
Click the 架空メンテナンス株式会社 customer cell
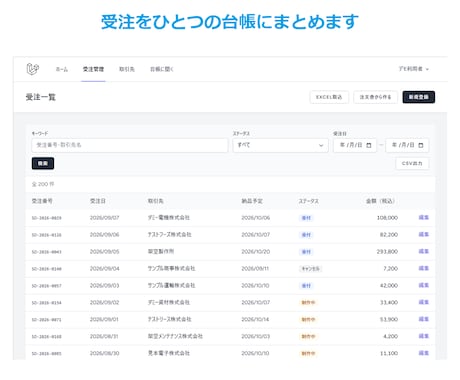click(x=175, y=336)
